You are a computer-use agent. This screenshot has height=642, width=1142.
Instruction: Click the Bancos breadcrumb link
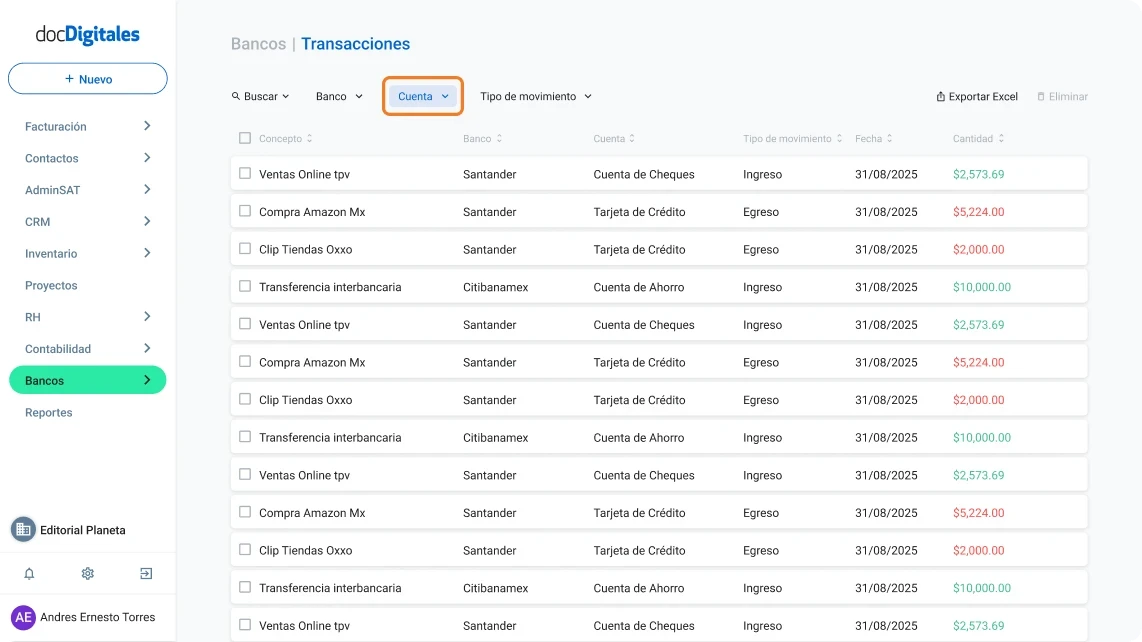[x=258, y=44]
